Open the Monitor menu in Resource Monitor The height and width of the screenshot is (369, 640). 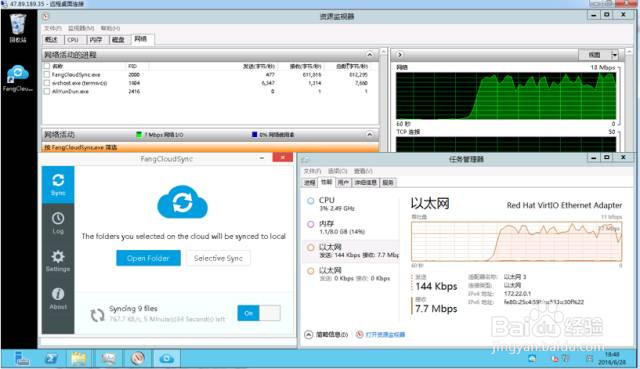(x=81, y=28)
